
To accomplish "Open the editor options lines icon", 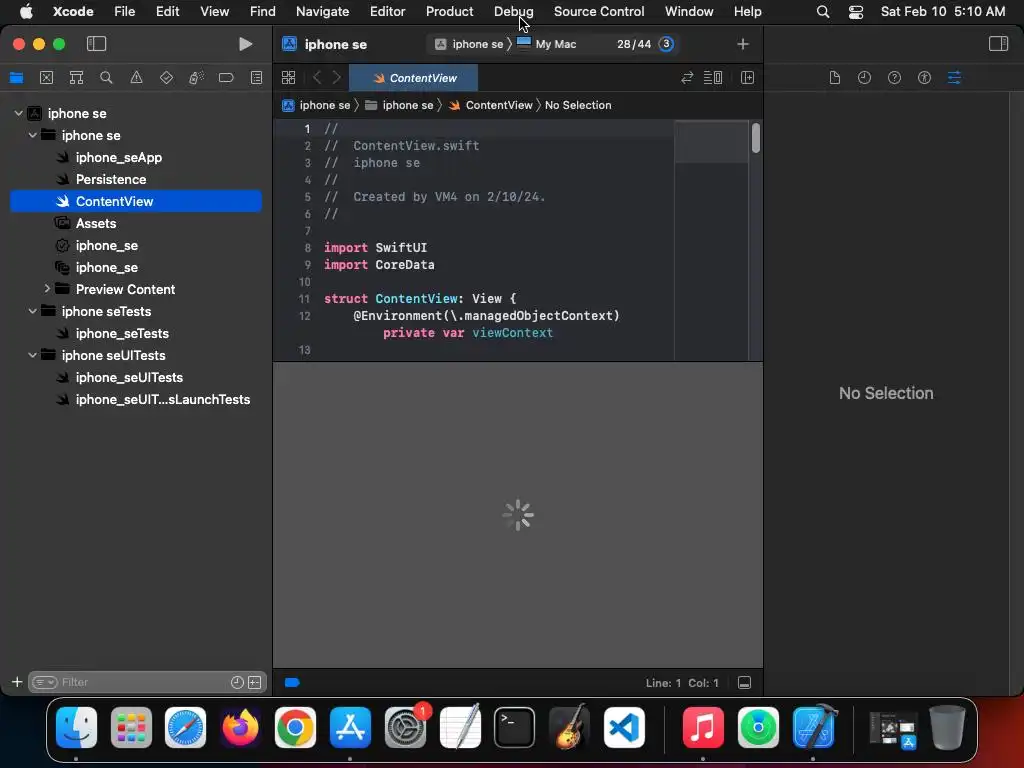I will (x=712, y=78).
